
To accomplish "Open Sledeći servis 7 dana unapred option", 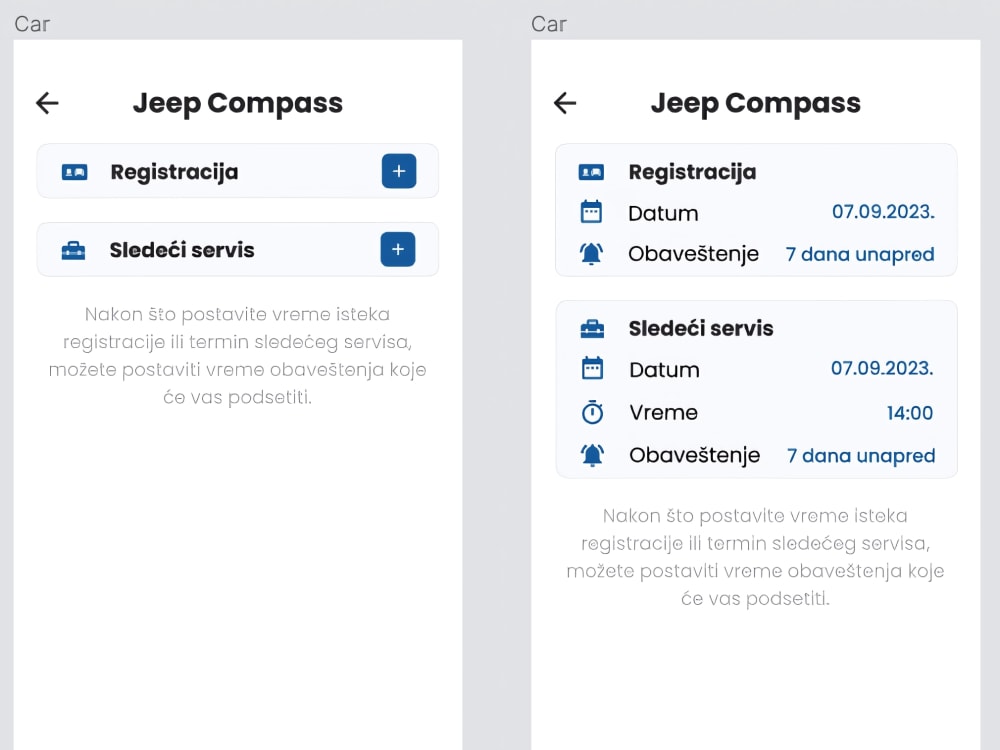I will [x=861, y=455].
